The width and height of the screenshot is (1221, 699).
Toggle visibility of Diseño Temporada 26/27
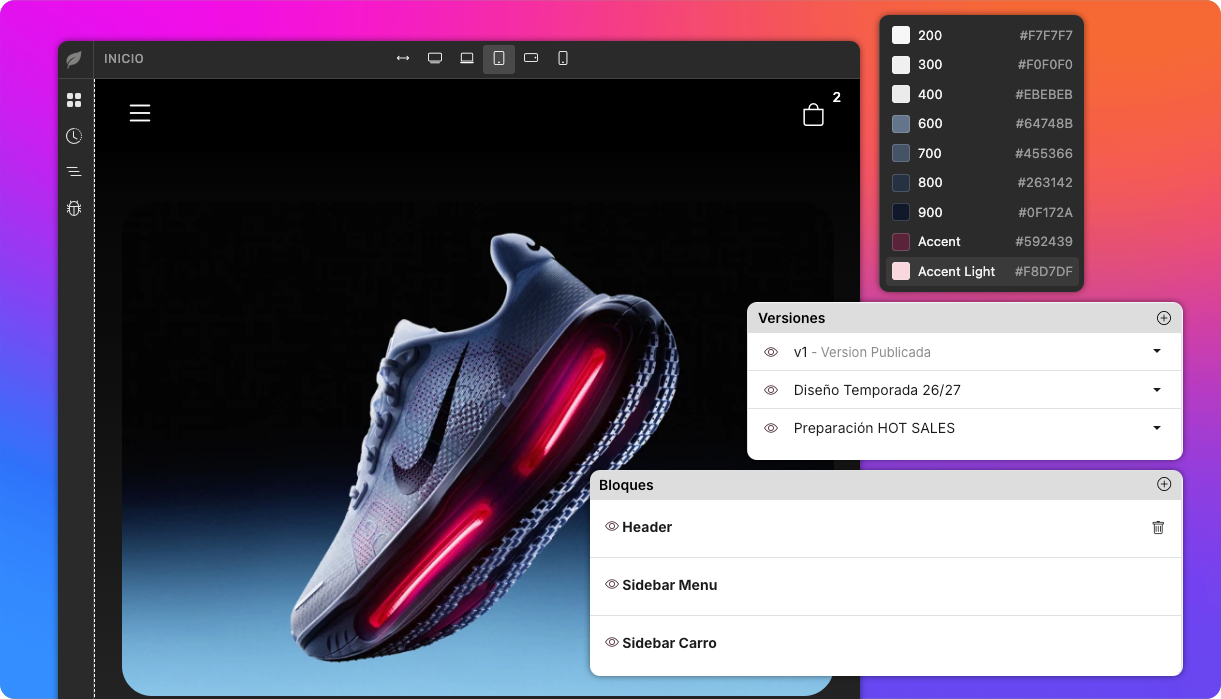(x=771, y=390)
